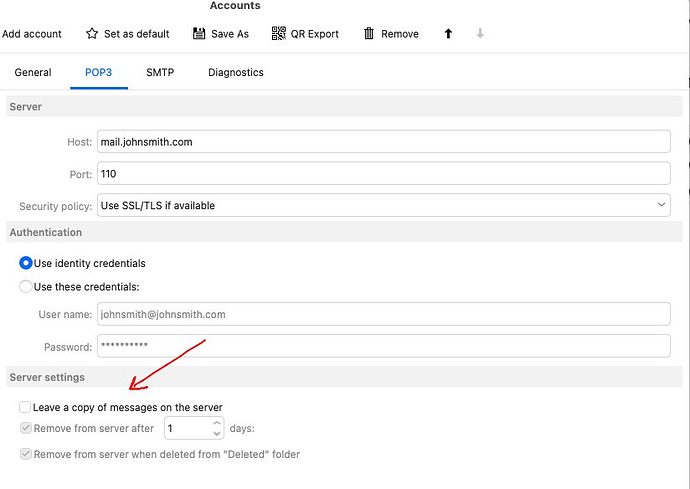
Task: Enable Leave a copy of messages on server
Action: coord(25,408)
